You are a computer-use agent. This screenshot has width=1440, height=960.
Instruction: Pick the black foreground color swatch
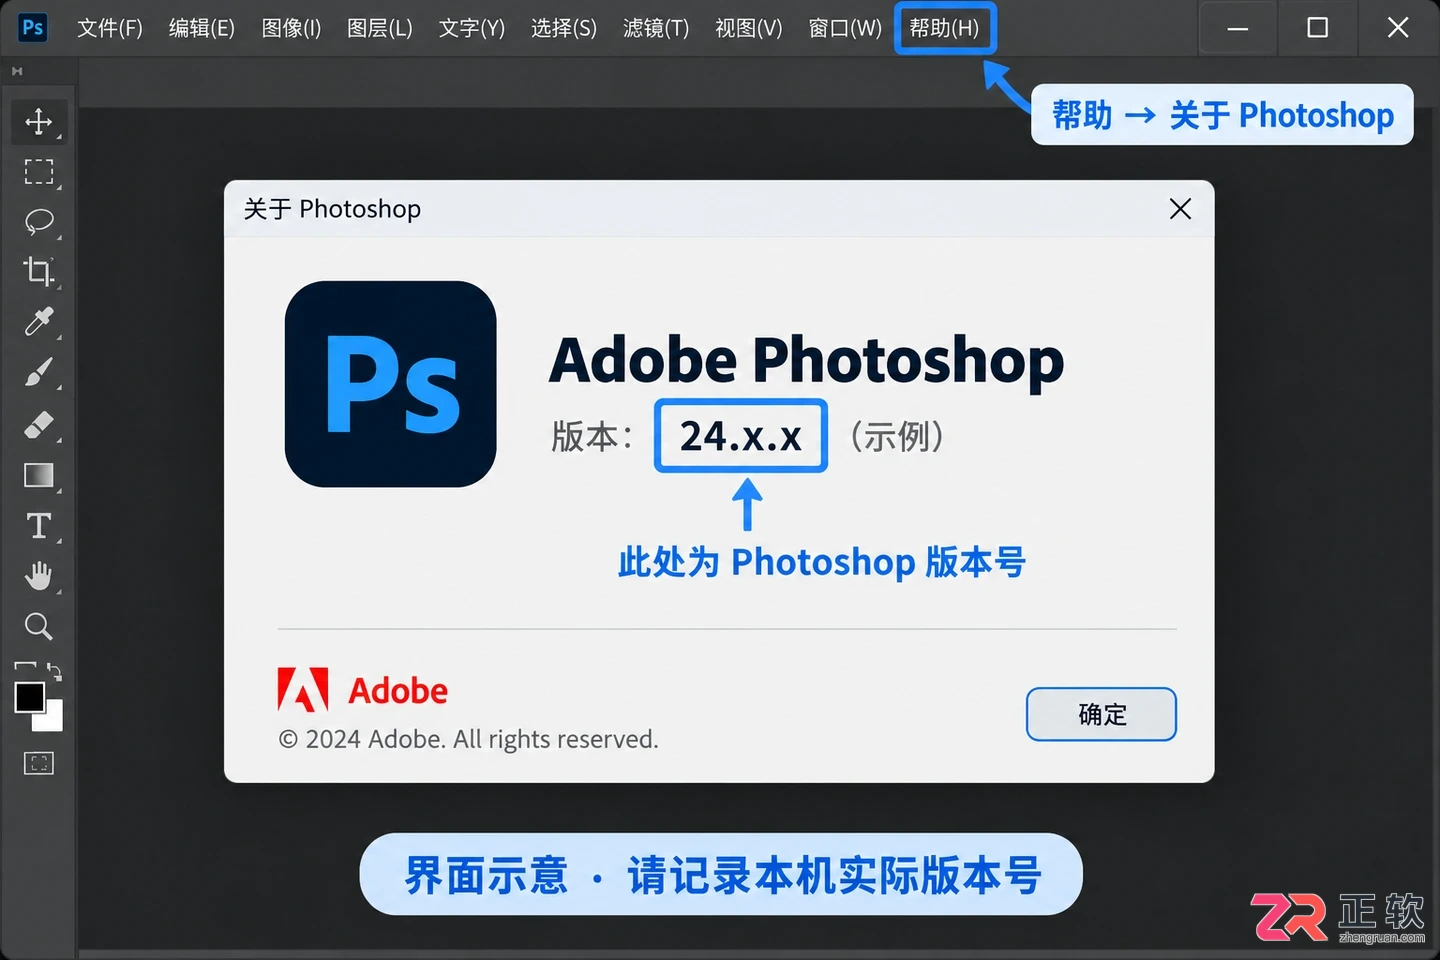coord(29,697)
